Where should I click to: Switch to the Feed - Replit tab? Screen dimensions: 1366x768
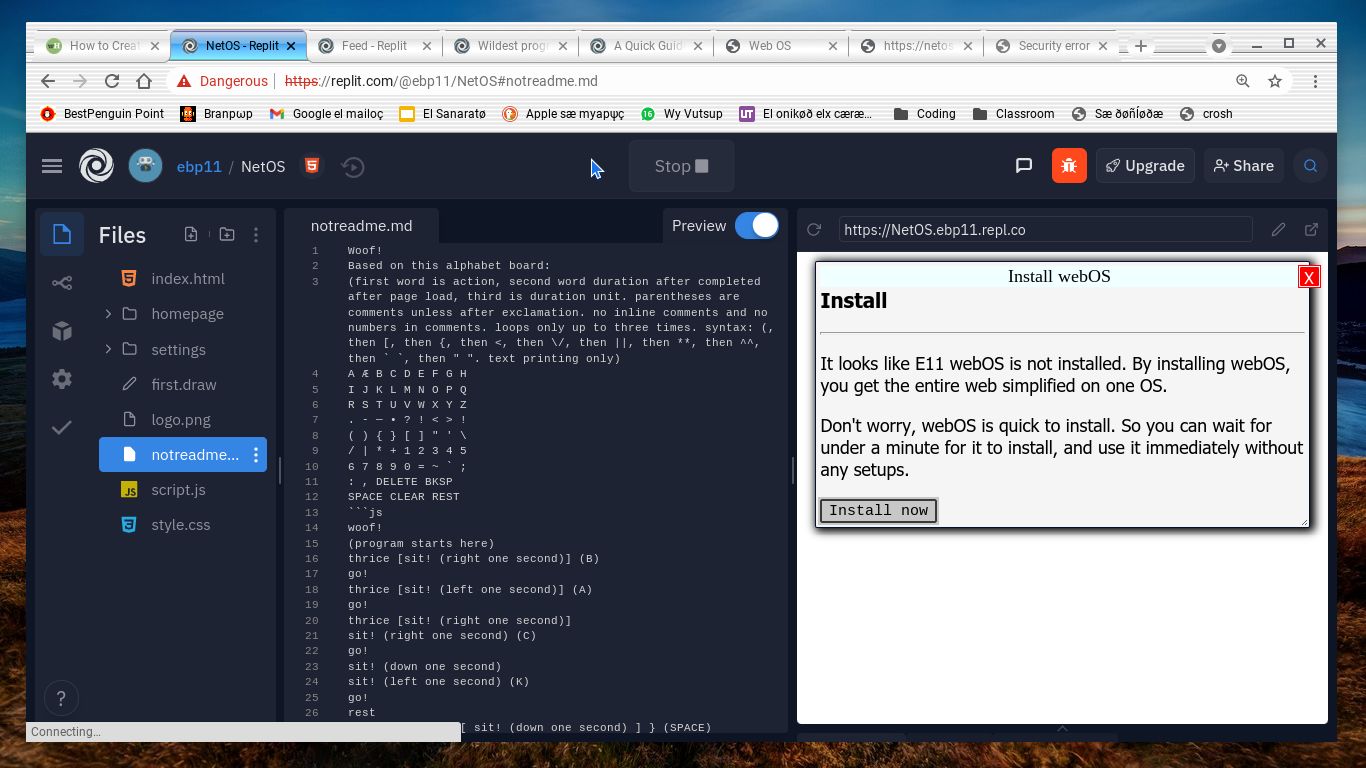pyautogui.click(x=374, y=45)
